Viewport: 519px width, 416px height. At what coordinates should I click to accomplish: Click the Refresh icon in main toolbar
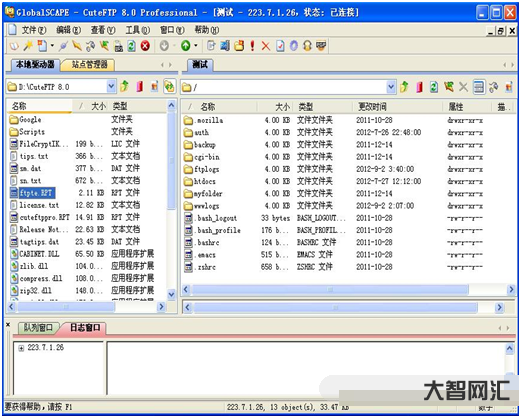click(x=132, y=46)
